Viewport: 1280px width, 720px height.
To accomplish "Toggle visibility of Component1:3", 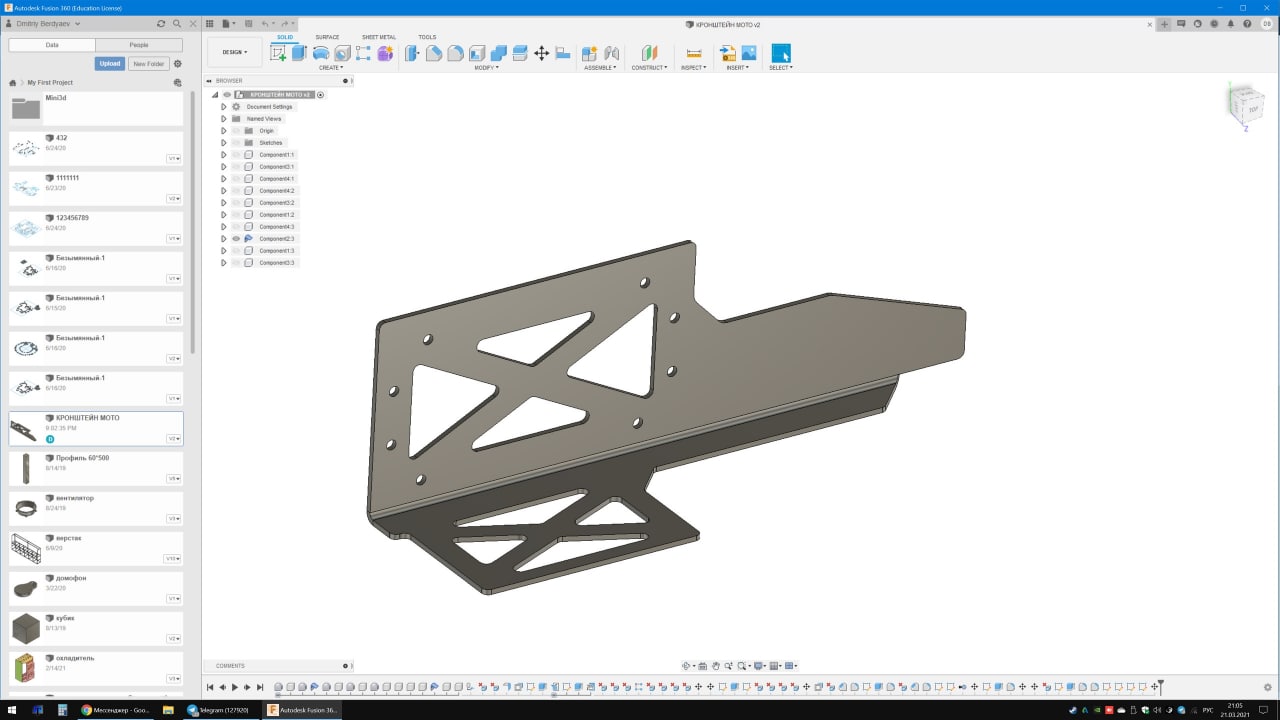I will coord(236,251).
